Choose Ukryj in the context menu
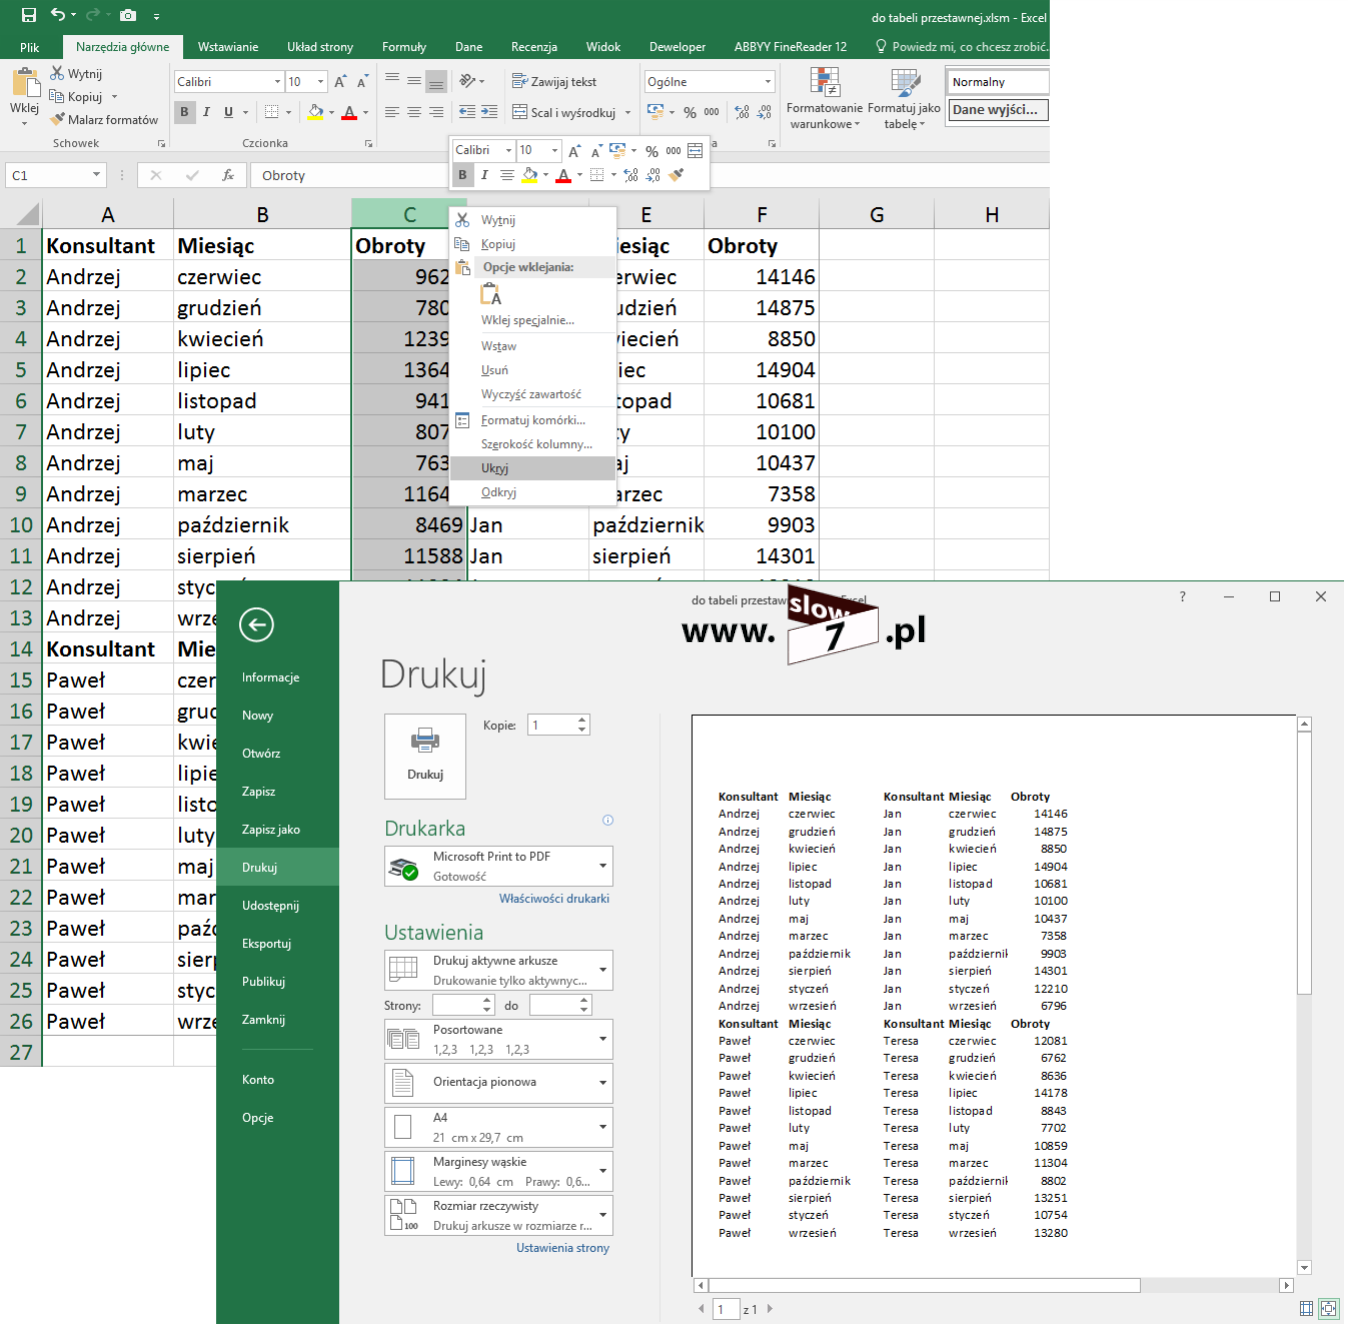Screen dimensions: 1348x1328 (533, 468)
